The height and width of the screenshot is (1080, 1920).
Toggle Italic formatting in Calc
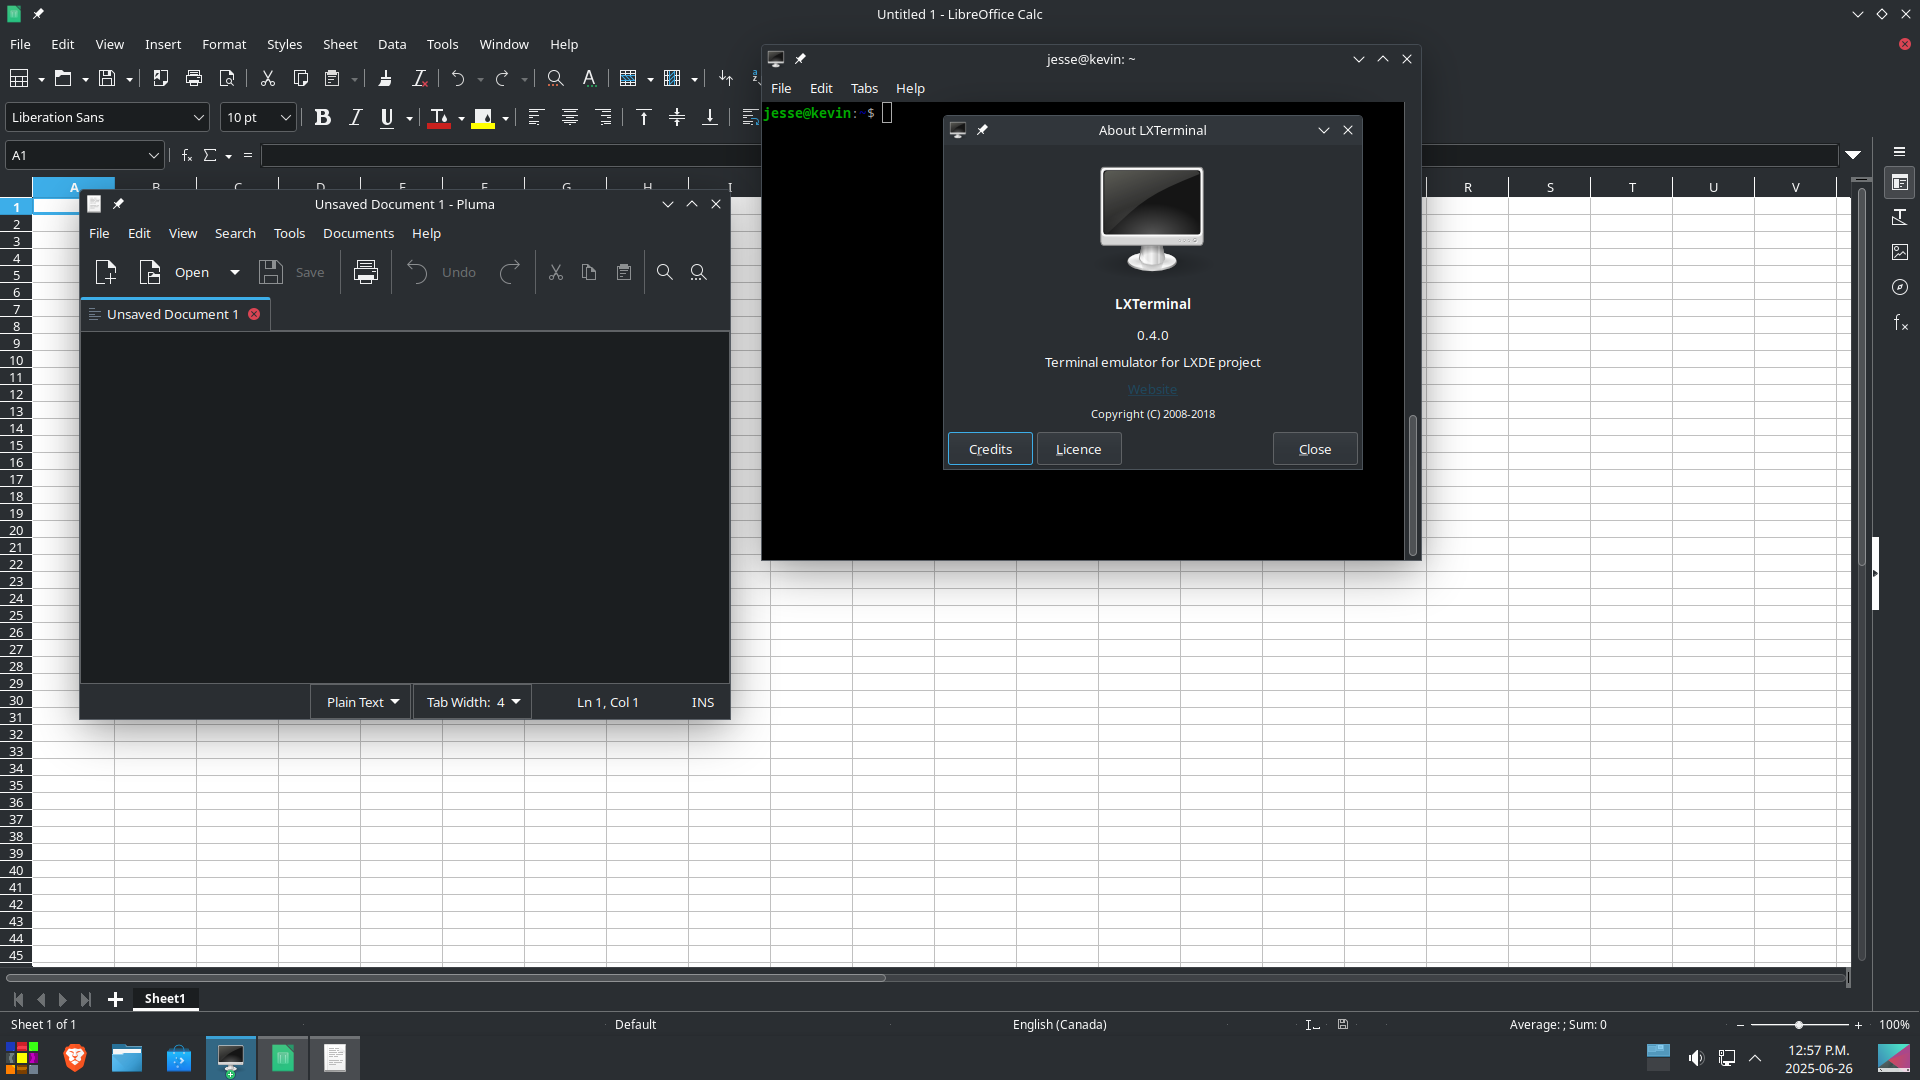pyautogui.click(x=355, y=118)
